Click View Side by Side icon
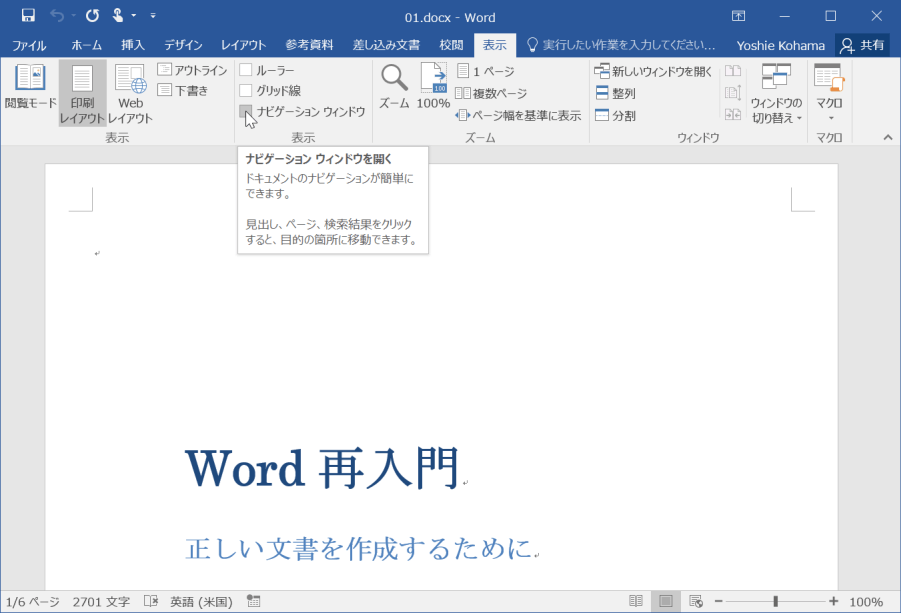The height and width of the screenshot is (613, 901). click(x=733, y=71)
